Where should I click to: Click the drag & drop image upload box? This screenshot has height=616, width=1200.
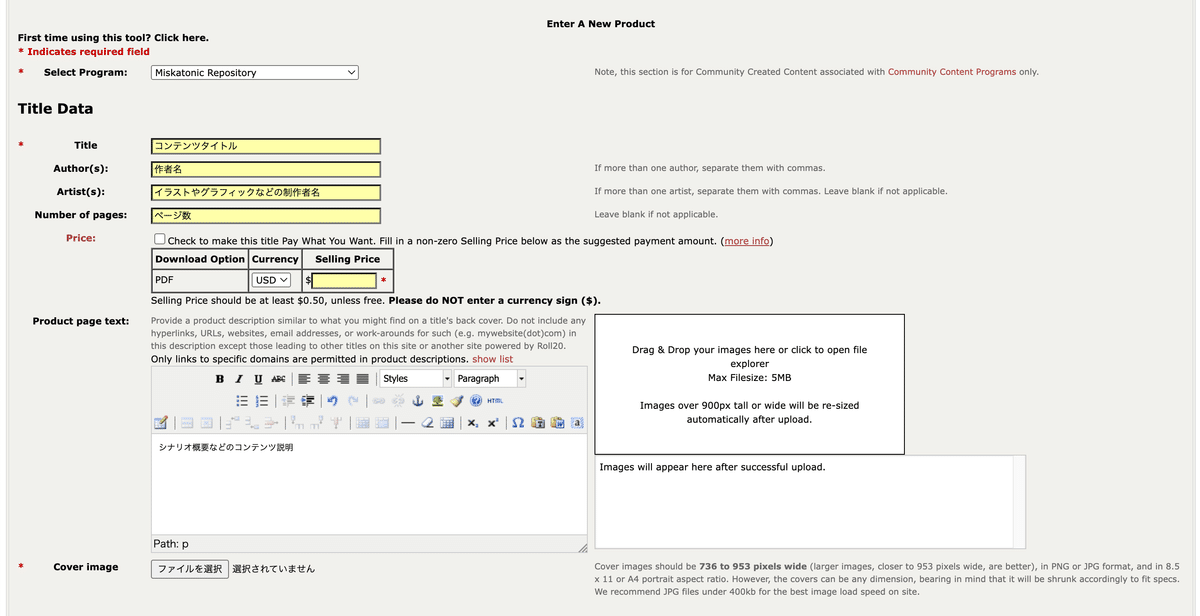point(749,384)
